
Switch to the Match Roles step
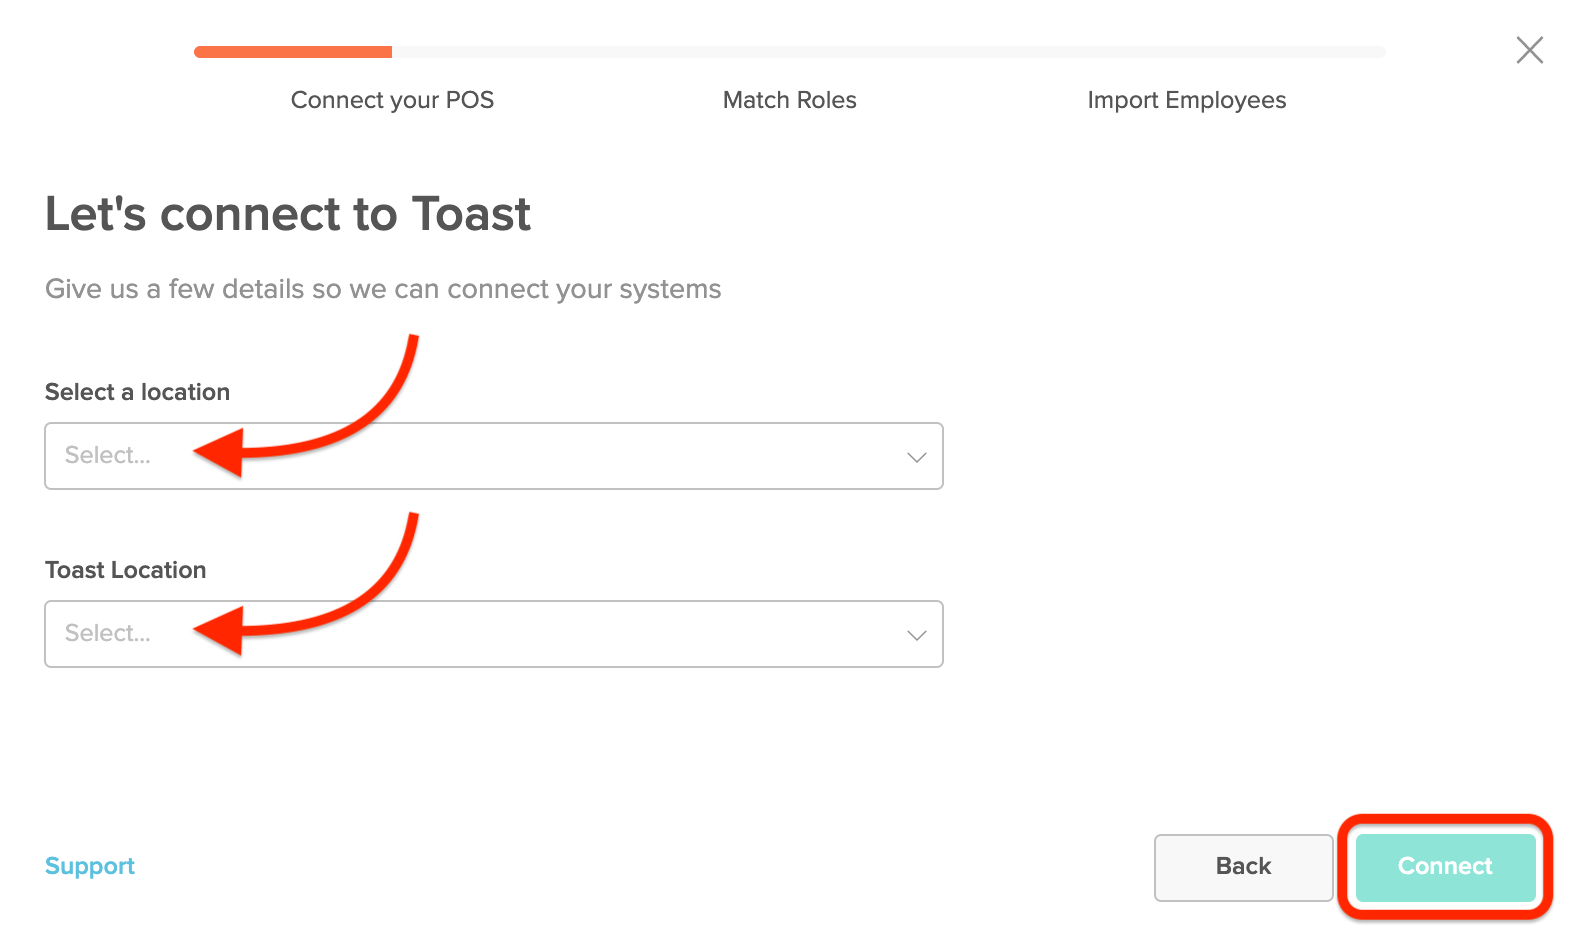pyautogui.click(x=789, y=100)
